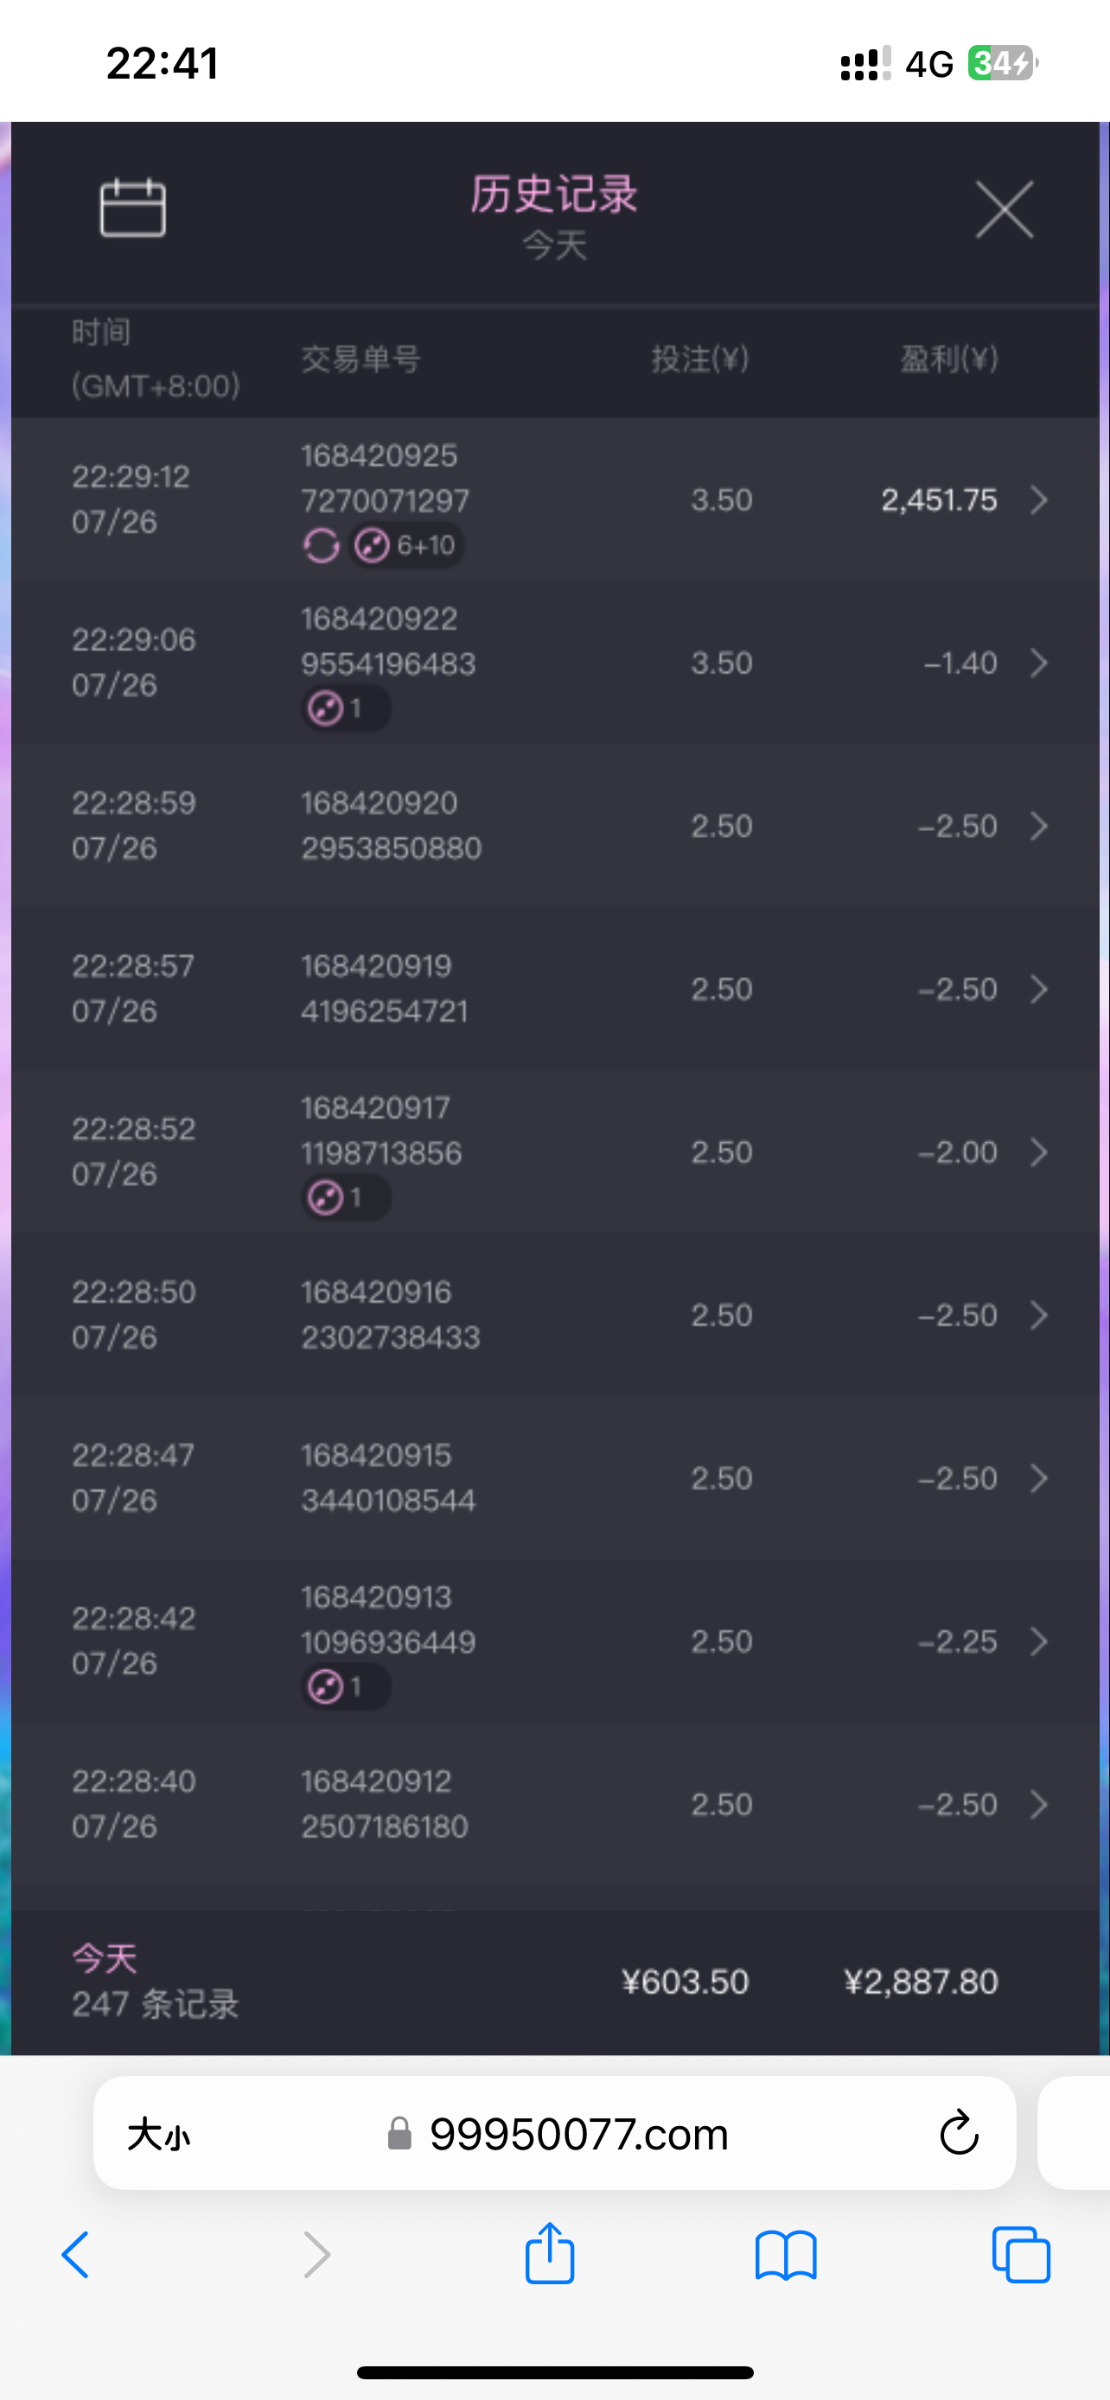
Task: Open transaction 168420919 4196254721
Action: [x=385, y=989]
